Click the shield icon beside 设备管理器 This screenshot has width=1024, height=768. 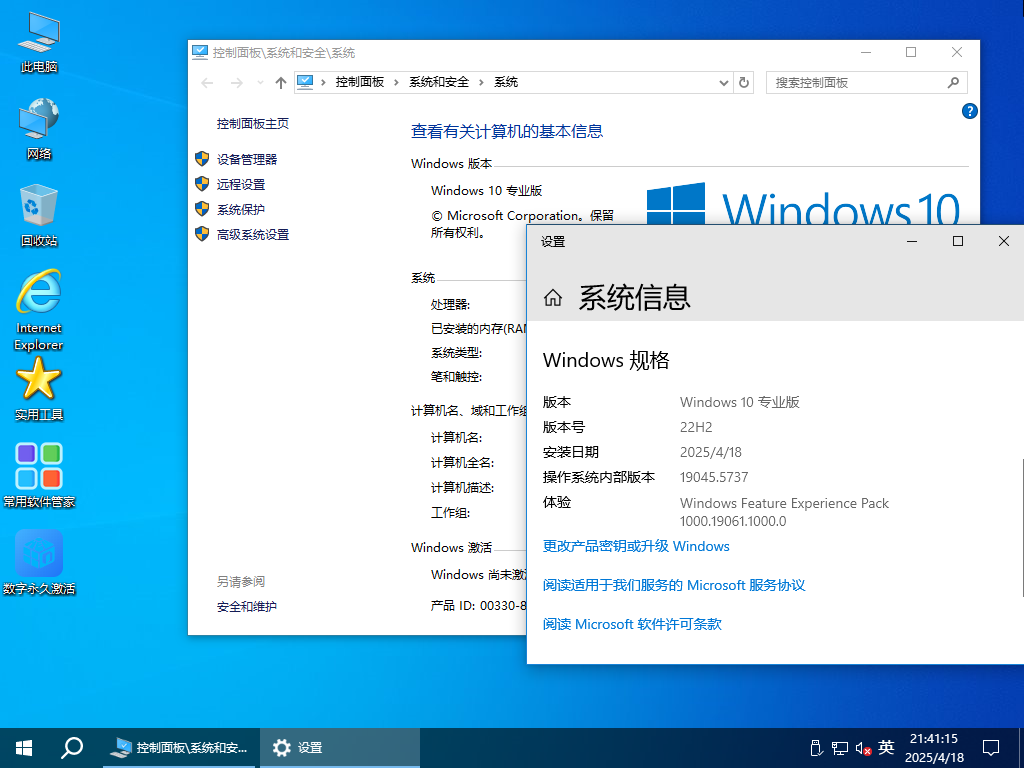tap(202, 159)
